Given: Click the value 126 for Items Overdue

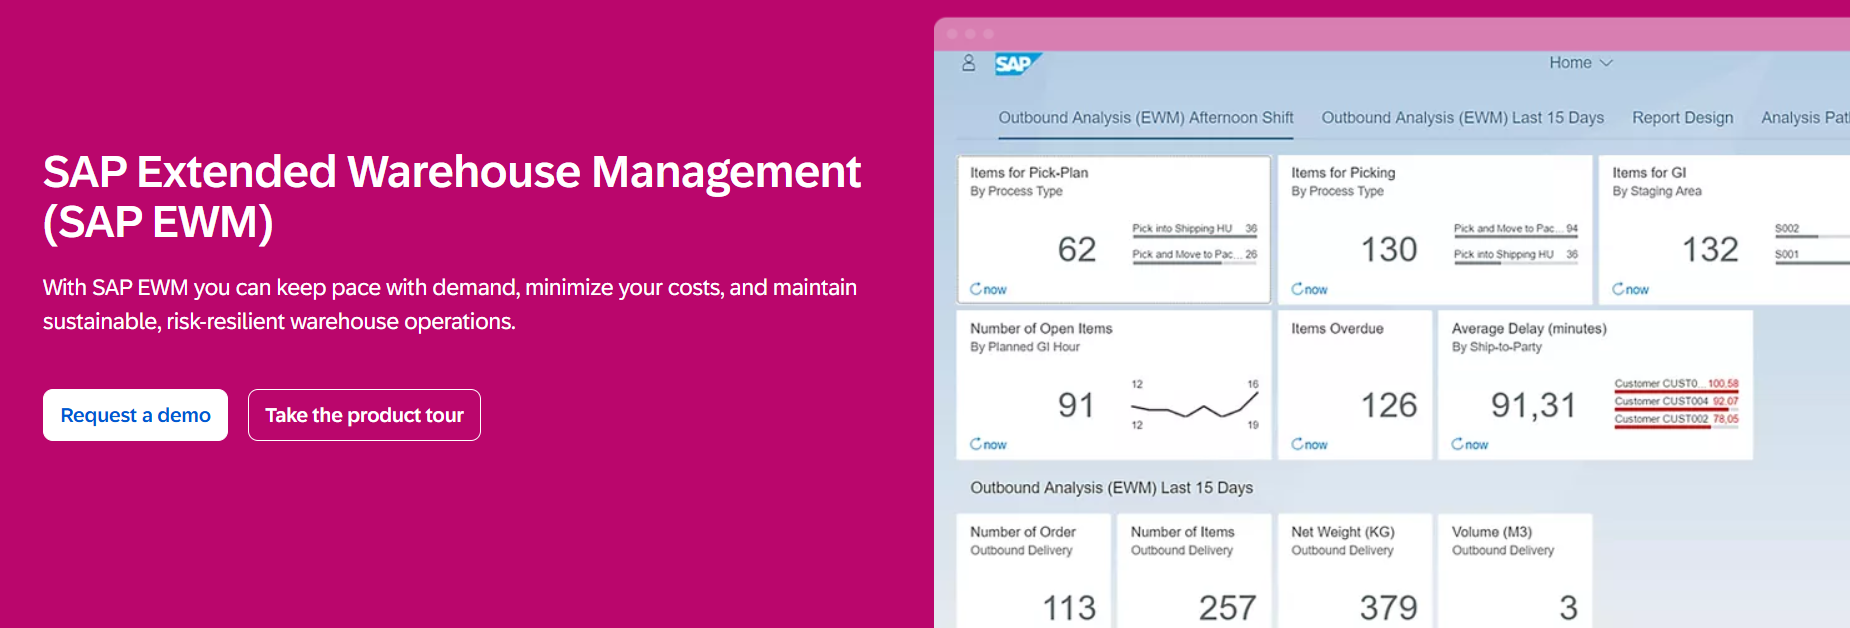Looking at the screenshot, I should 1389,405.
